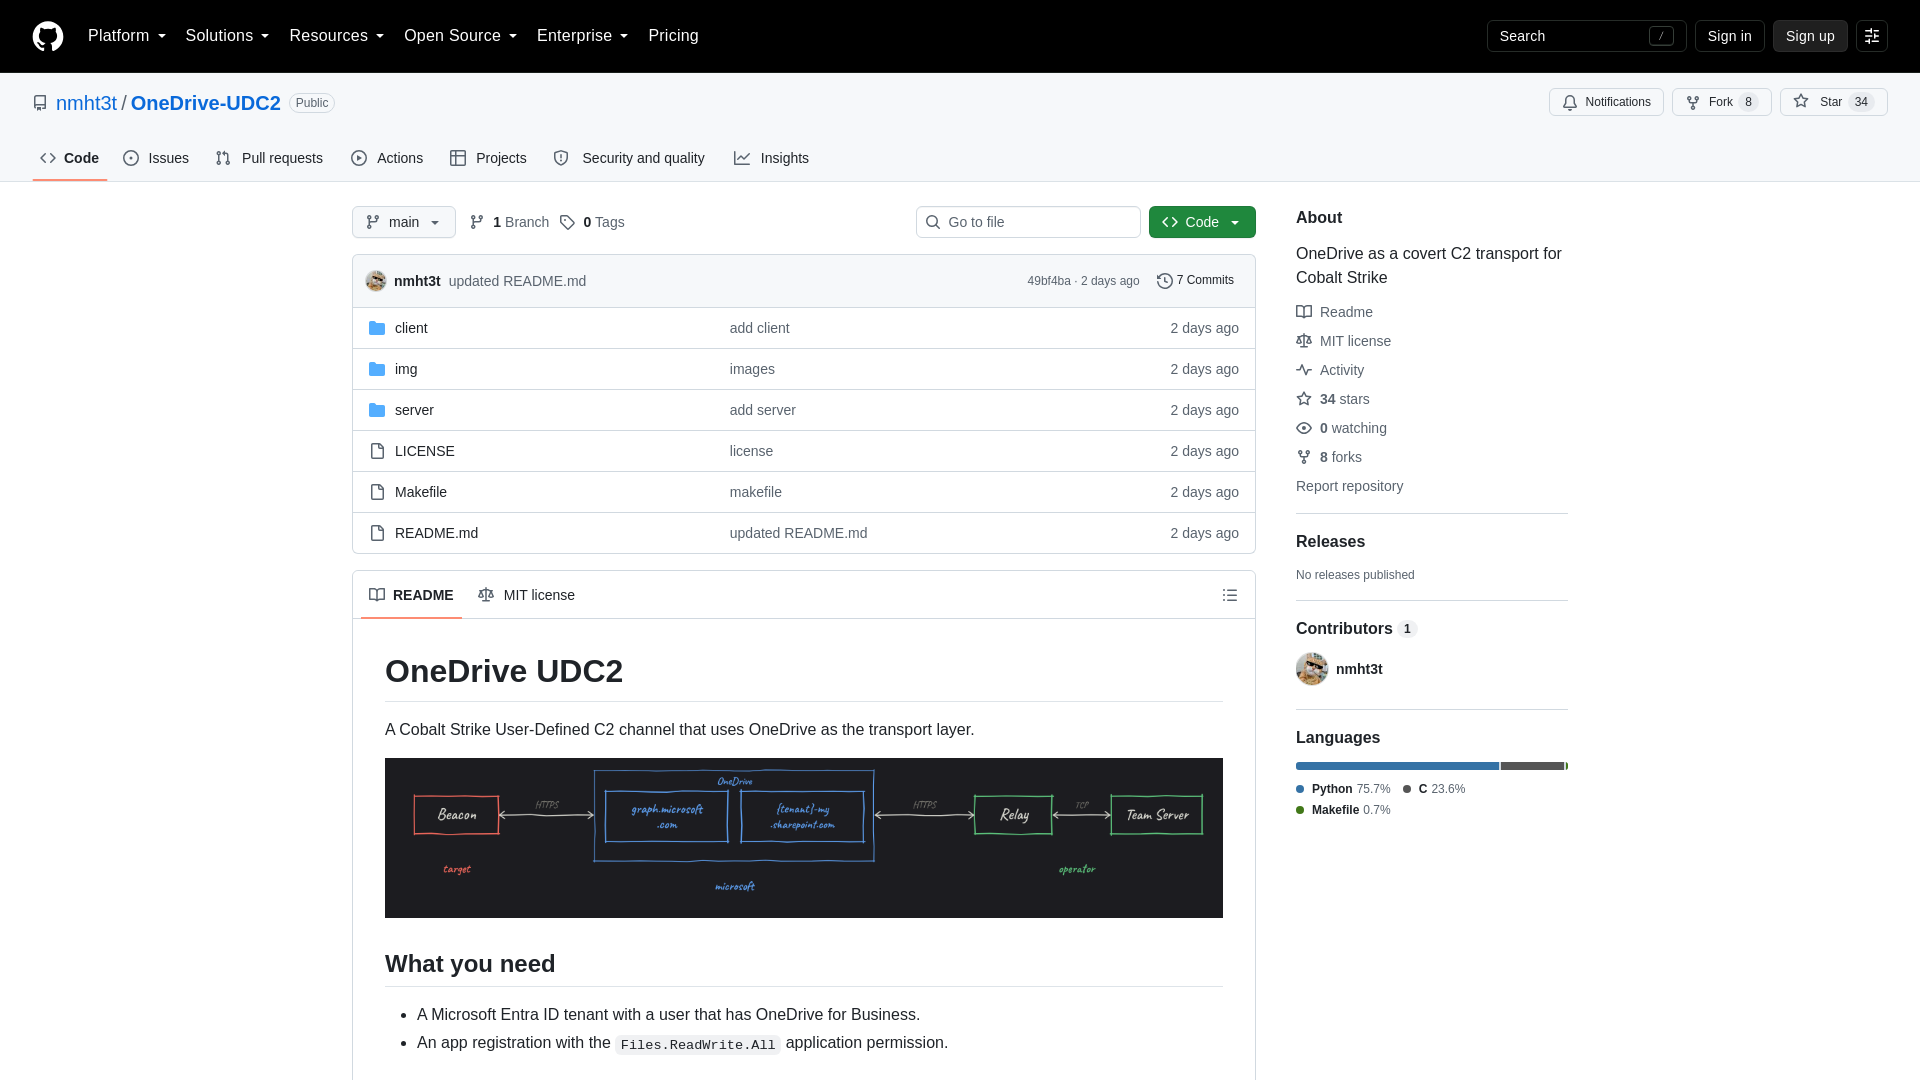The height and width of the screenshot is (1080, 1920).
Task: Switch to the Projects tab
Action: click(488, 158)
